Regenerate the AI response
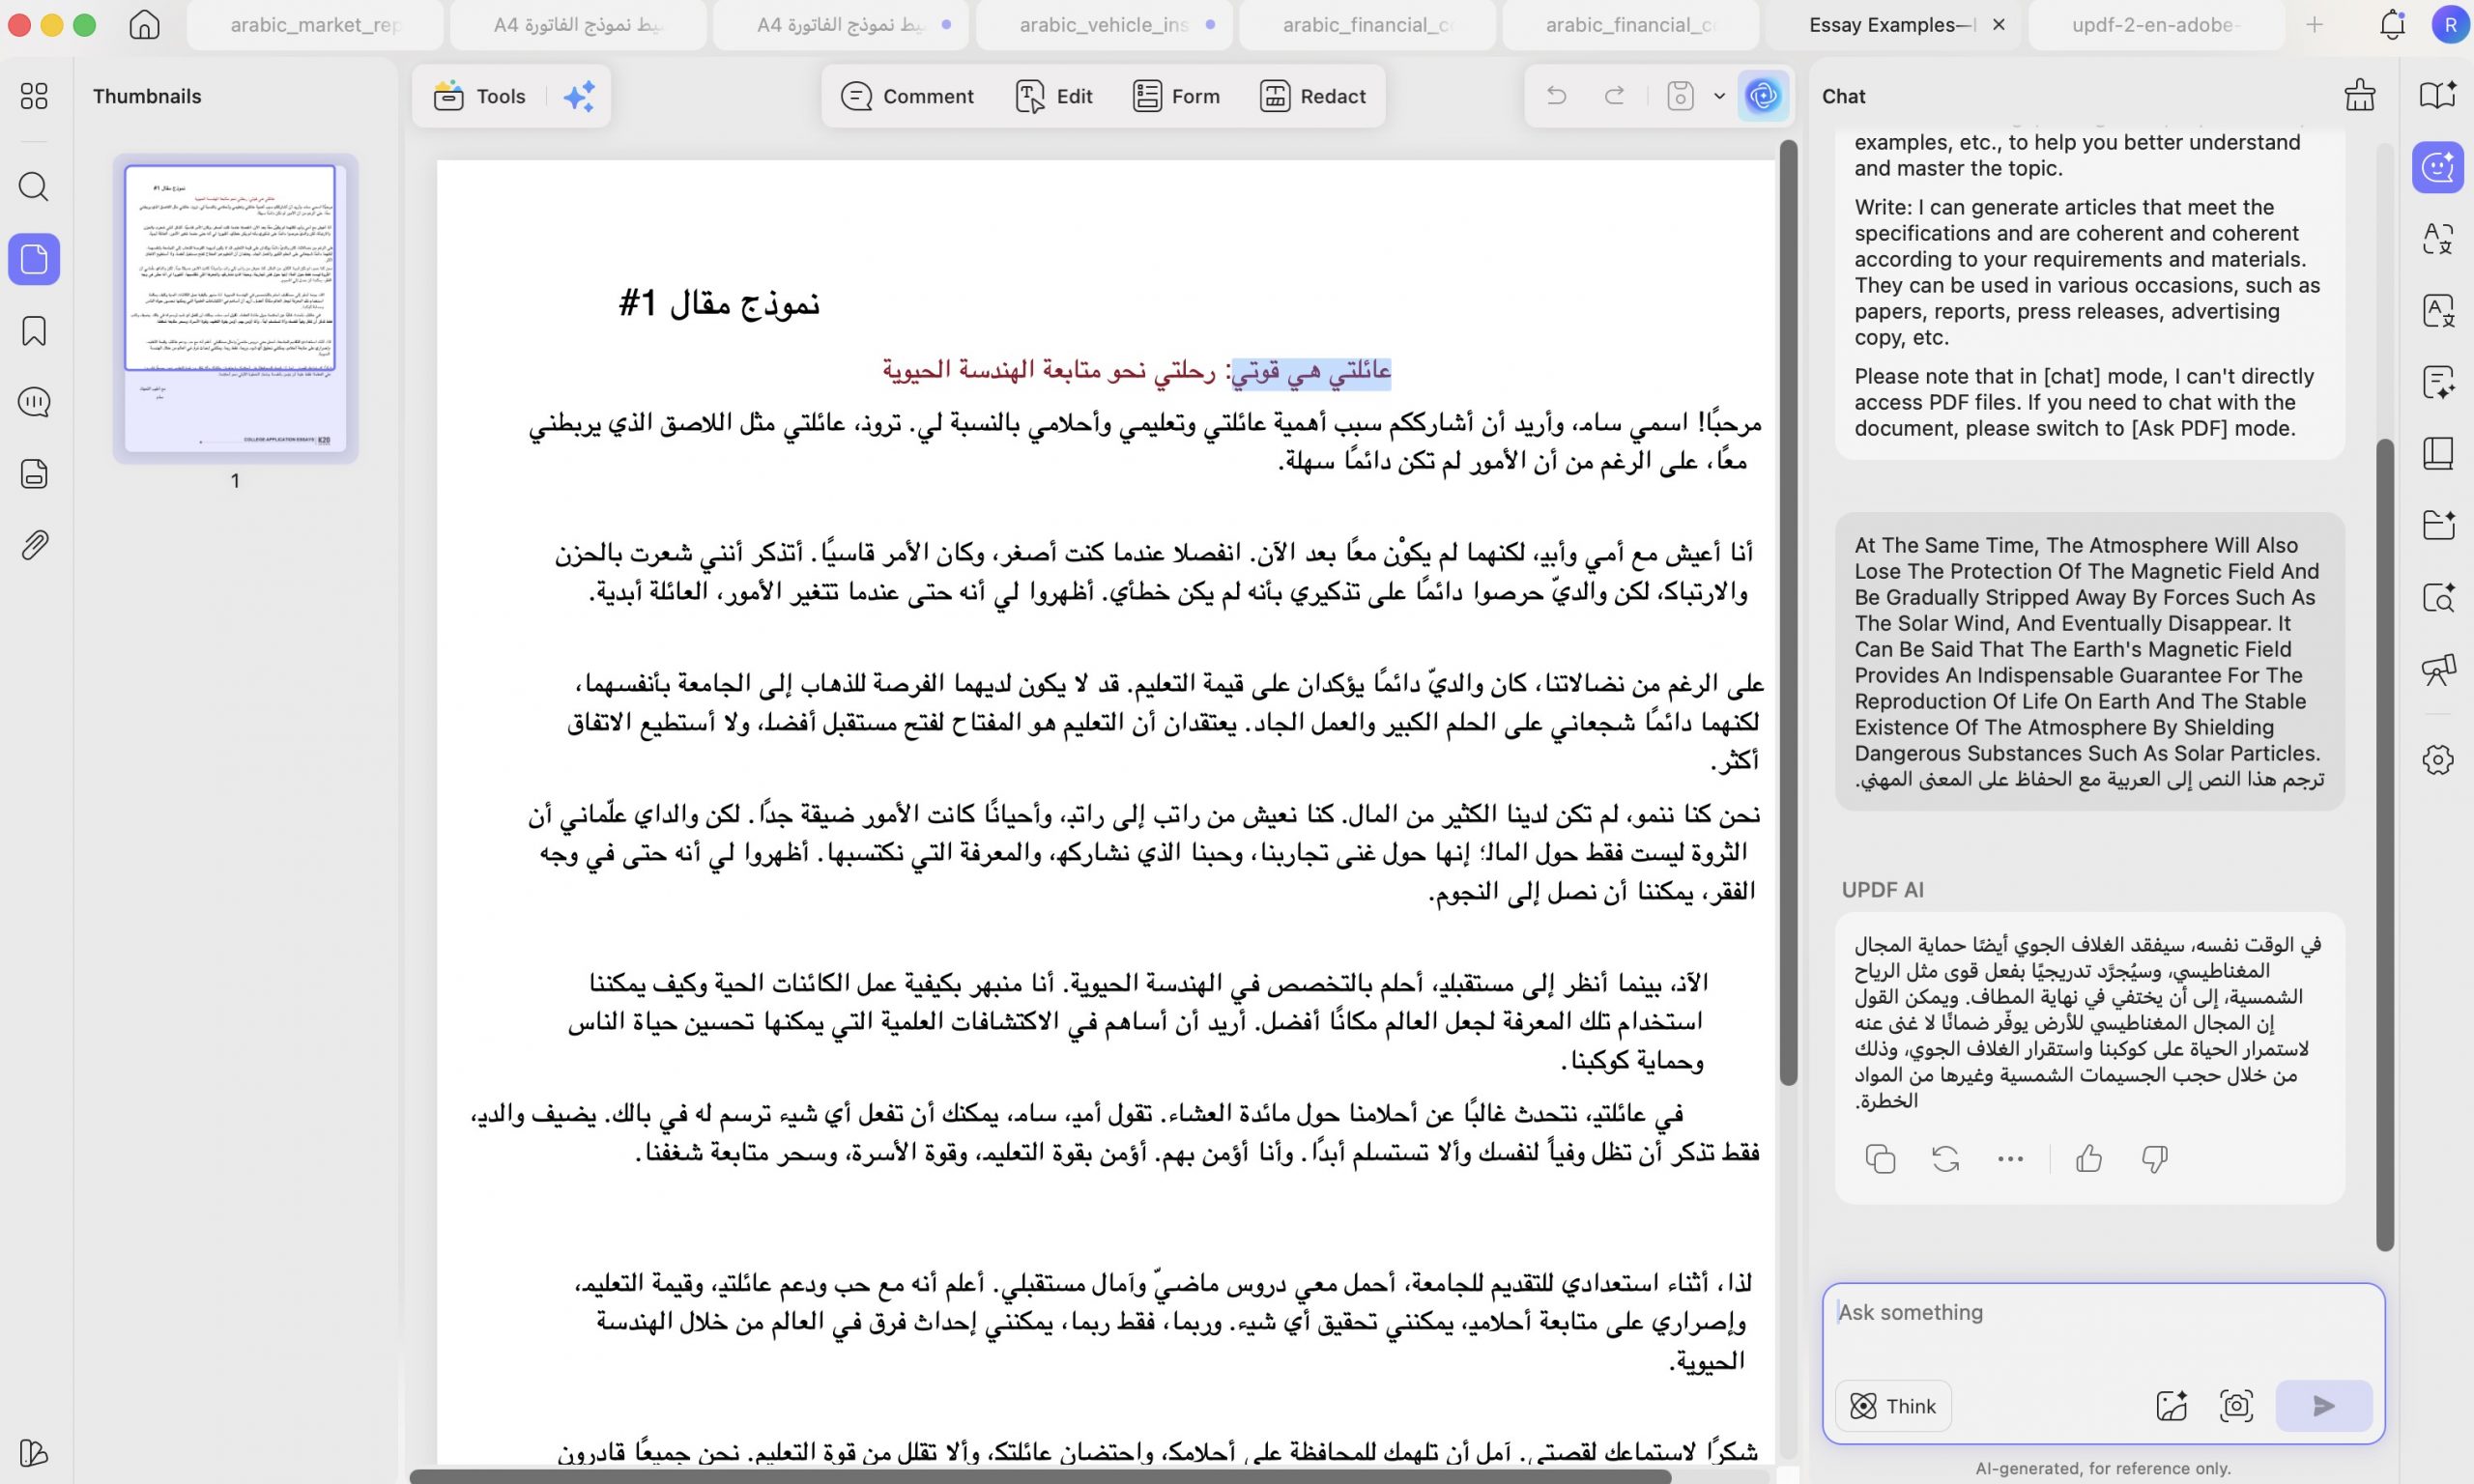2474x1484 pixels. (1945, 1159)
